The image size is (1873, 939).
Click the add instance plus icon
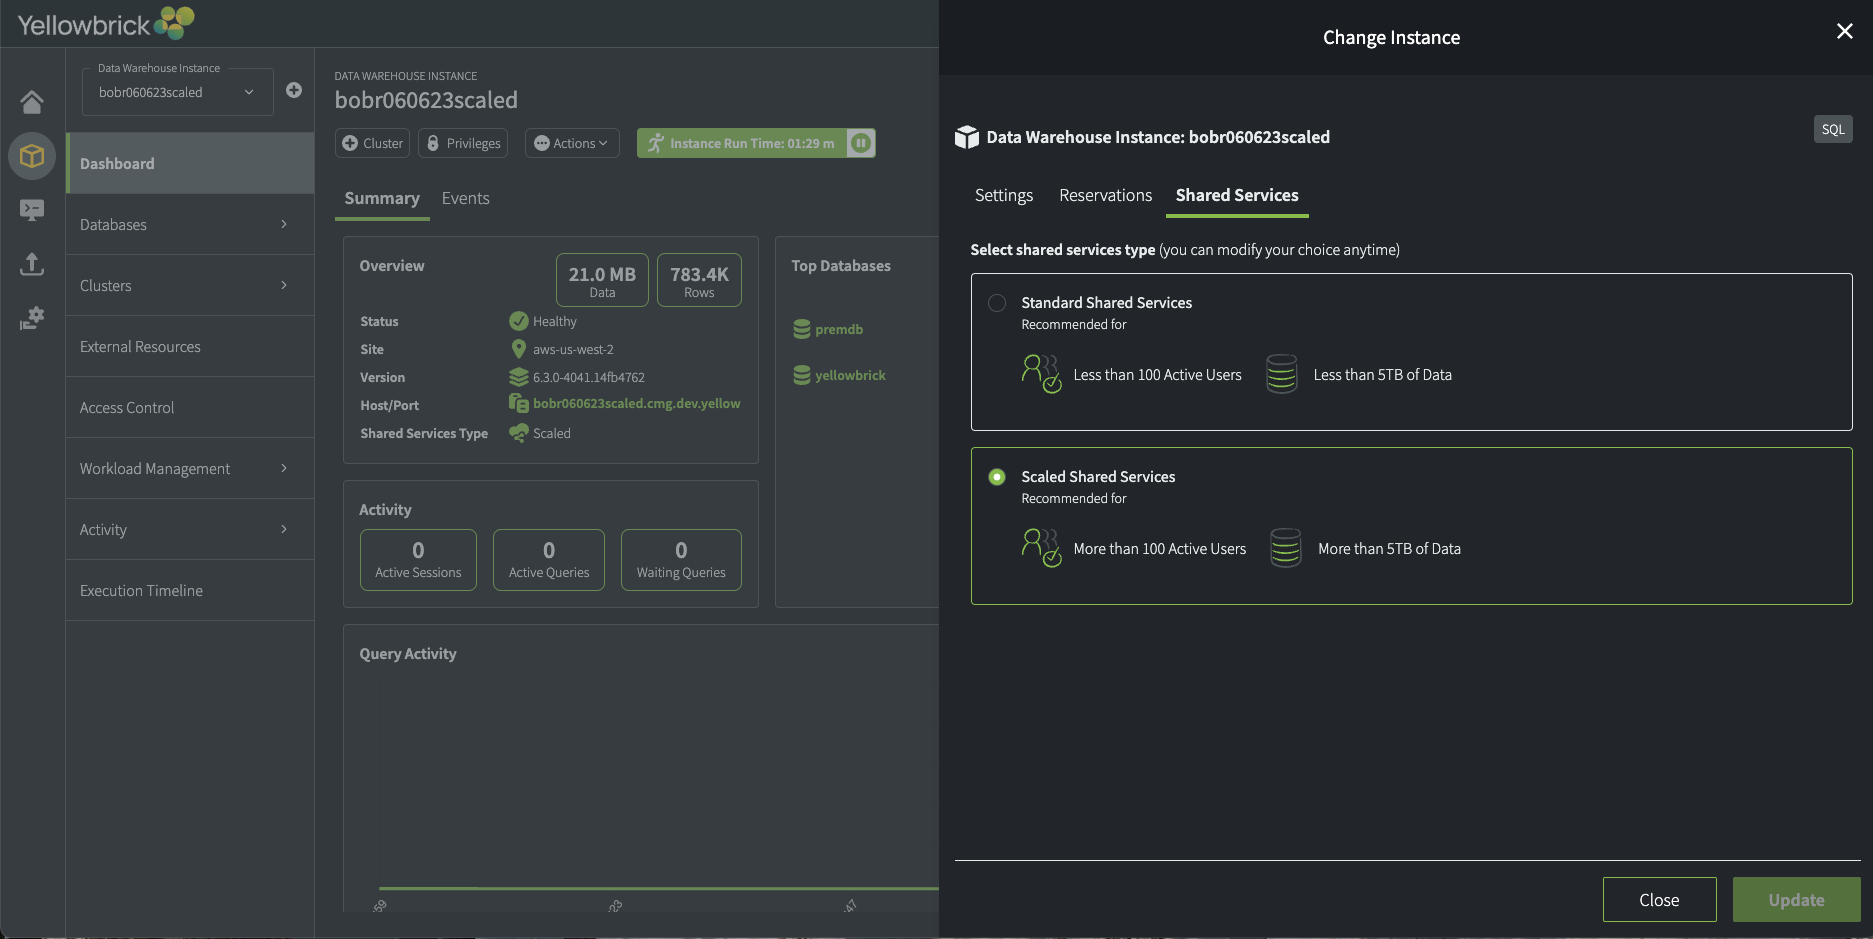point(294,90)
